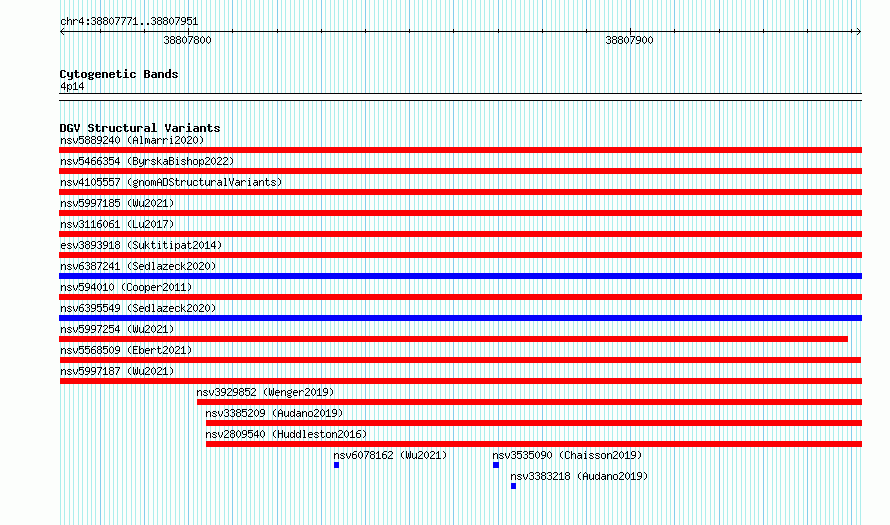
Task: Select the red bar under nsv5889240
Action: tap(460, 150)
